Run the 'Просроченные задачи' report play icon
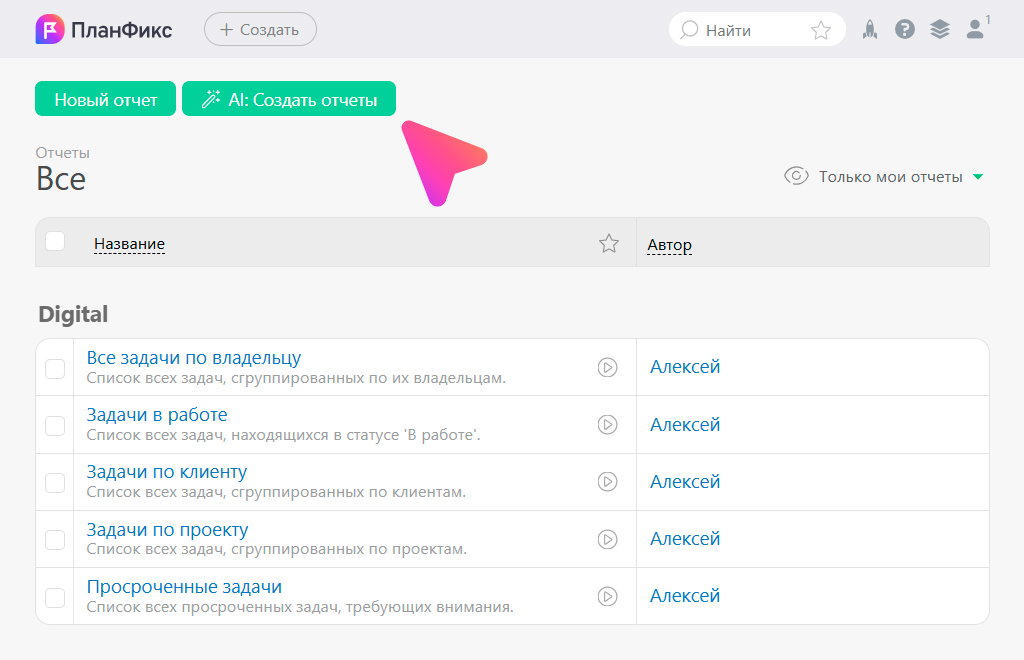The image size is (1024, 660). (x=607, y=596)
